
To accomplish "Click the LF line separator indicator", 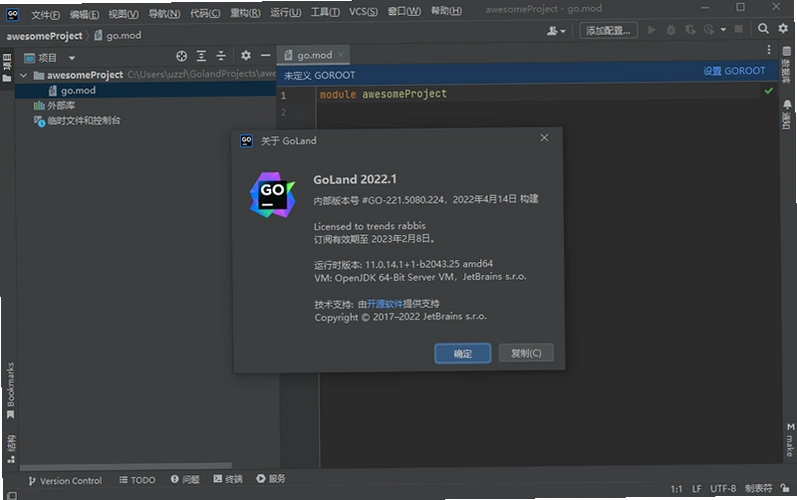I will coord(696,489).
